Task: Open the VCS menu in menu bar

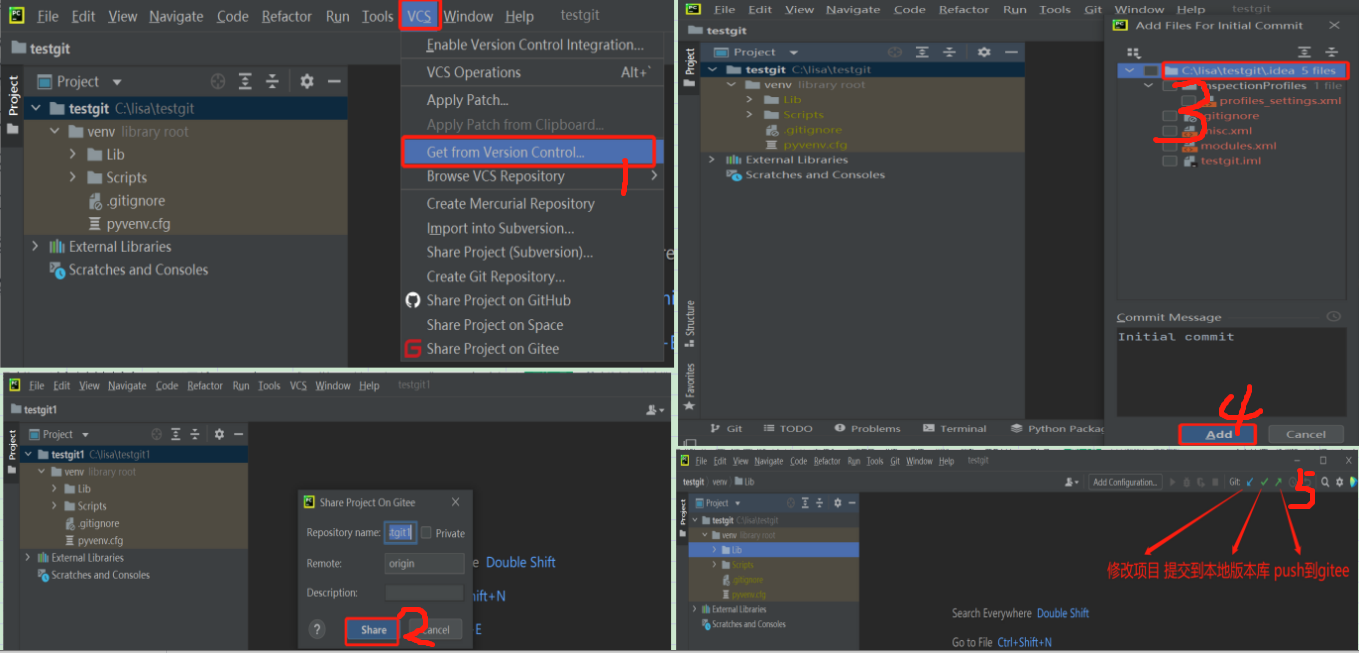Action: point(419,16)
